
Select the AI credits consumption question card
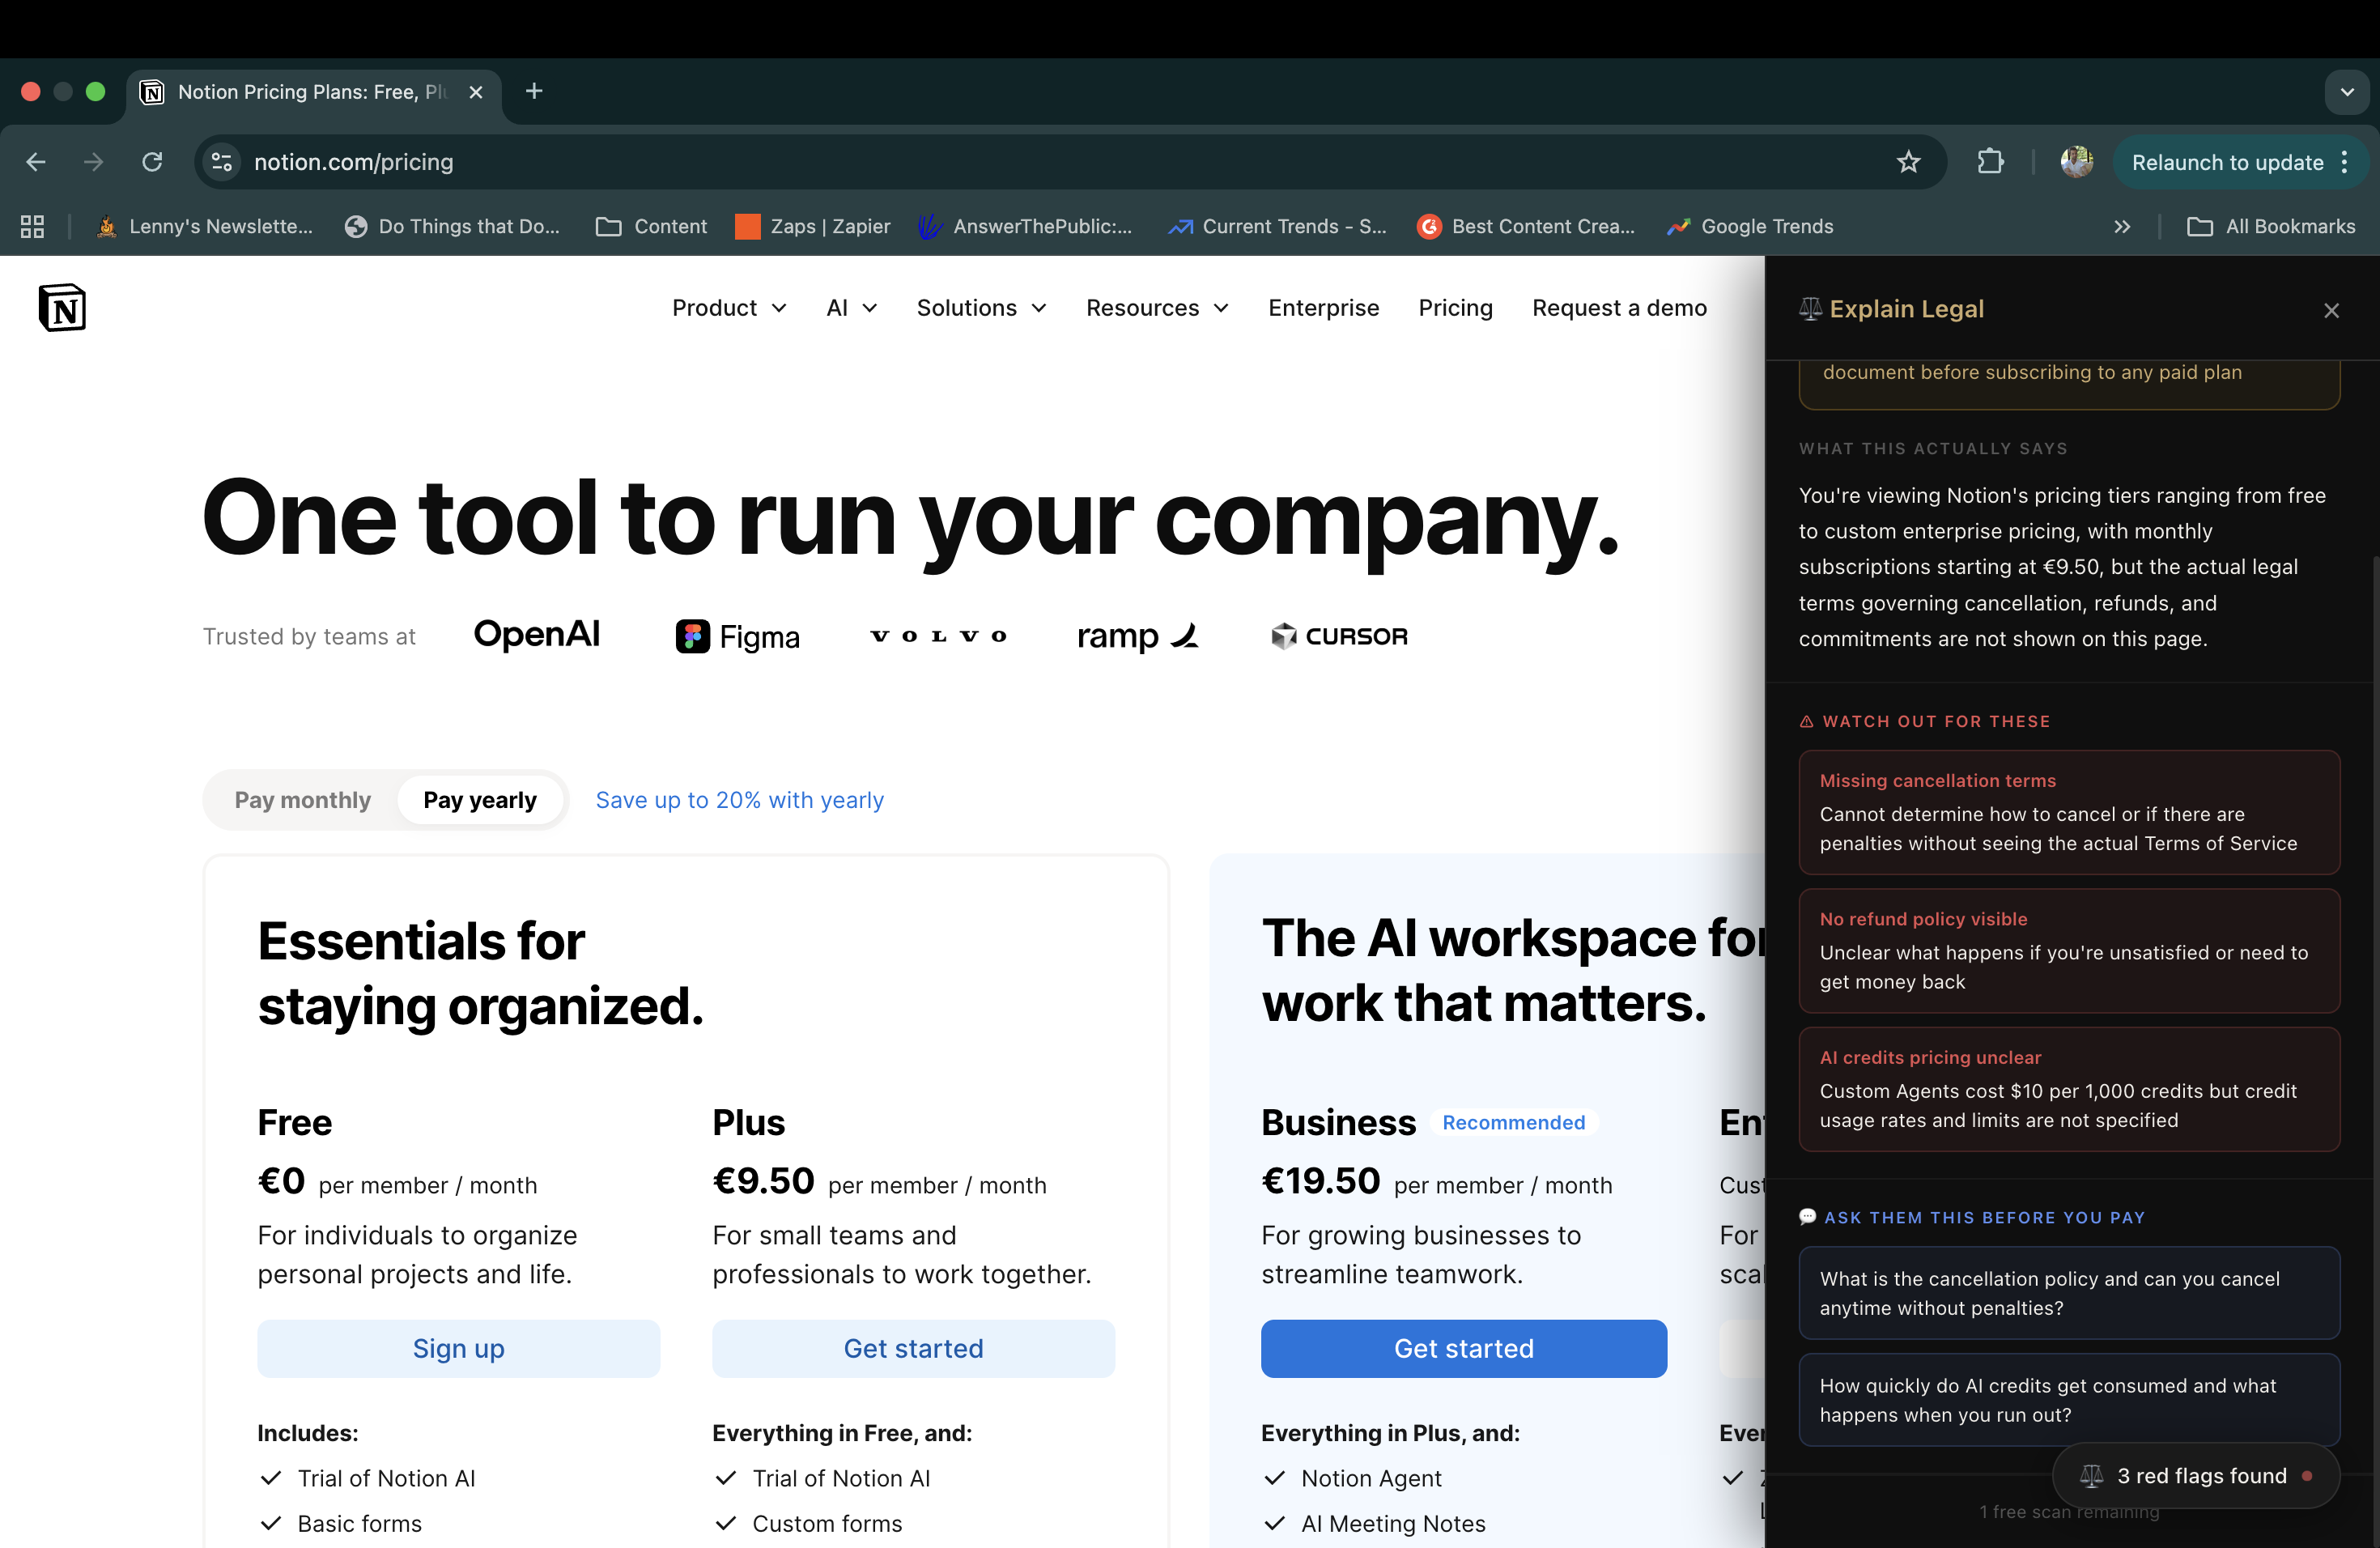coord(2069,1400)
